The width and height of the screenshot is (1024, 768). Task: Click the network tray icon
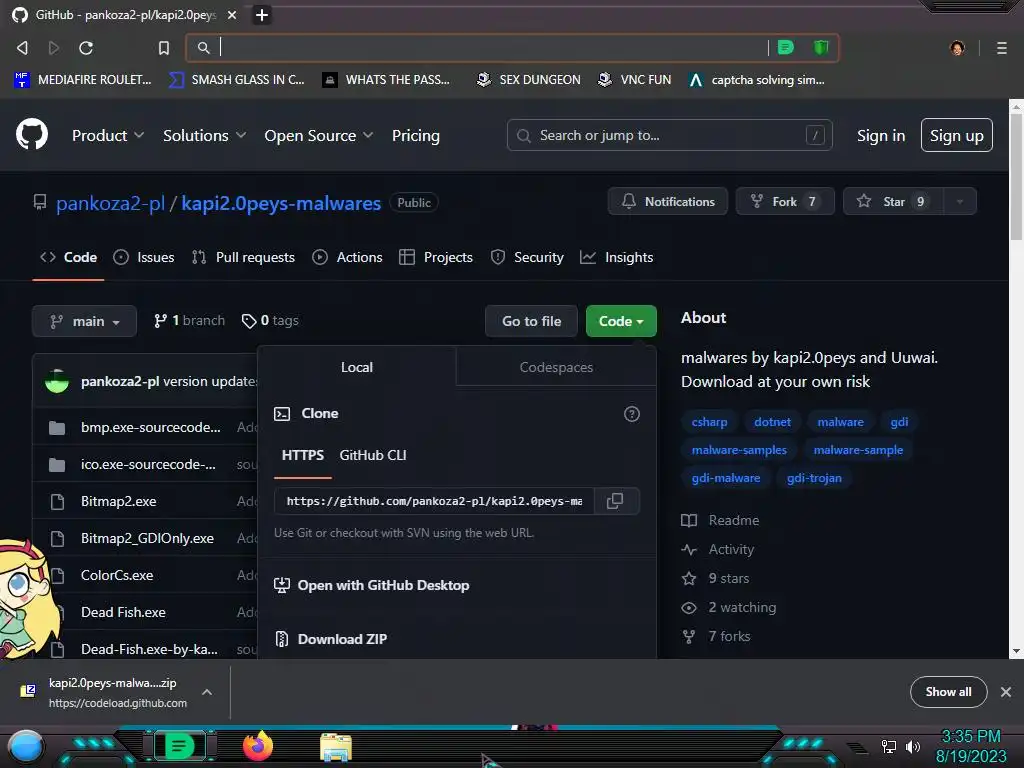(889, 746)
